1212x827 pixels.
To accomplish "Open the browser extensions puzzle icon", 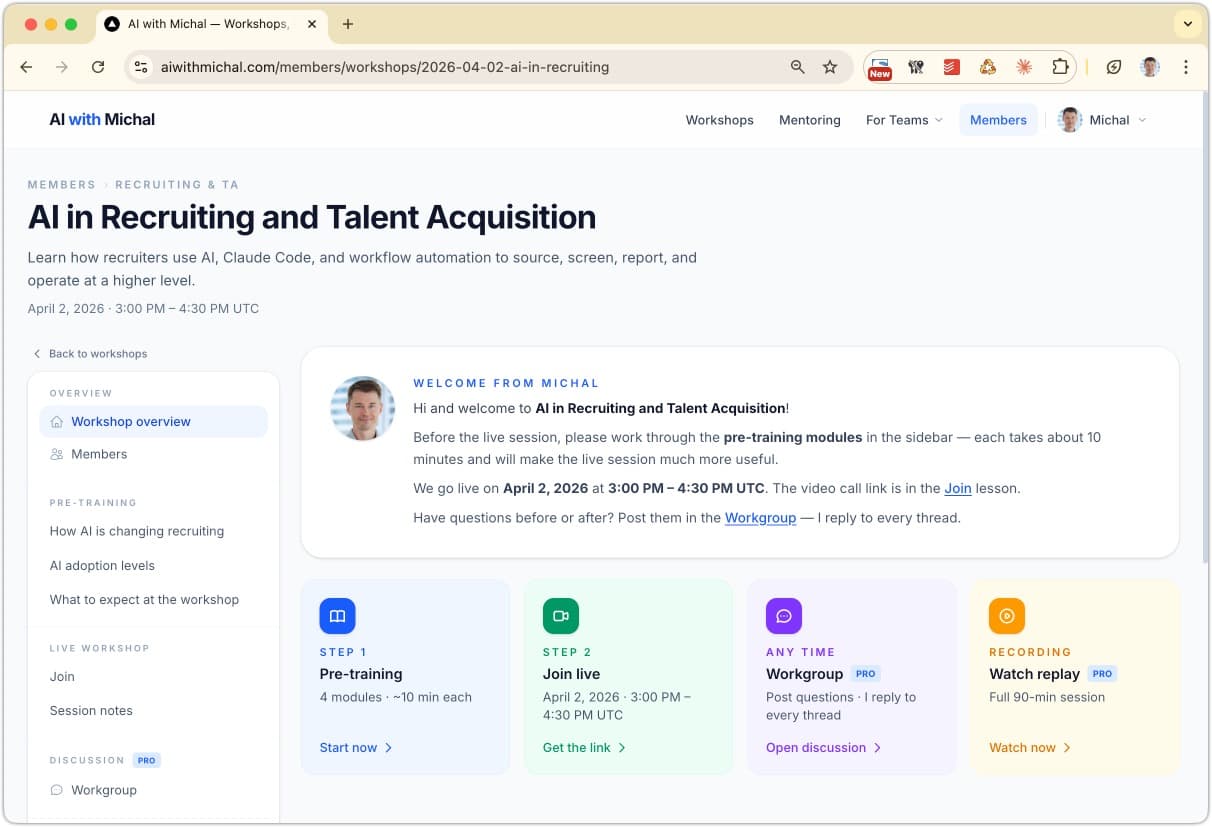I will 1059,67.
